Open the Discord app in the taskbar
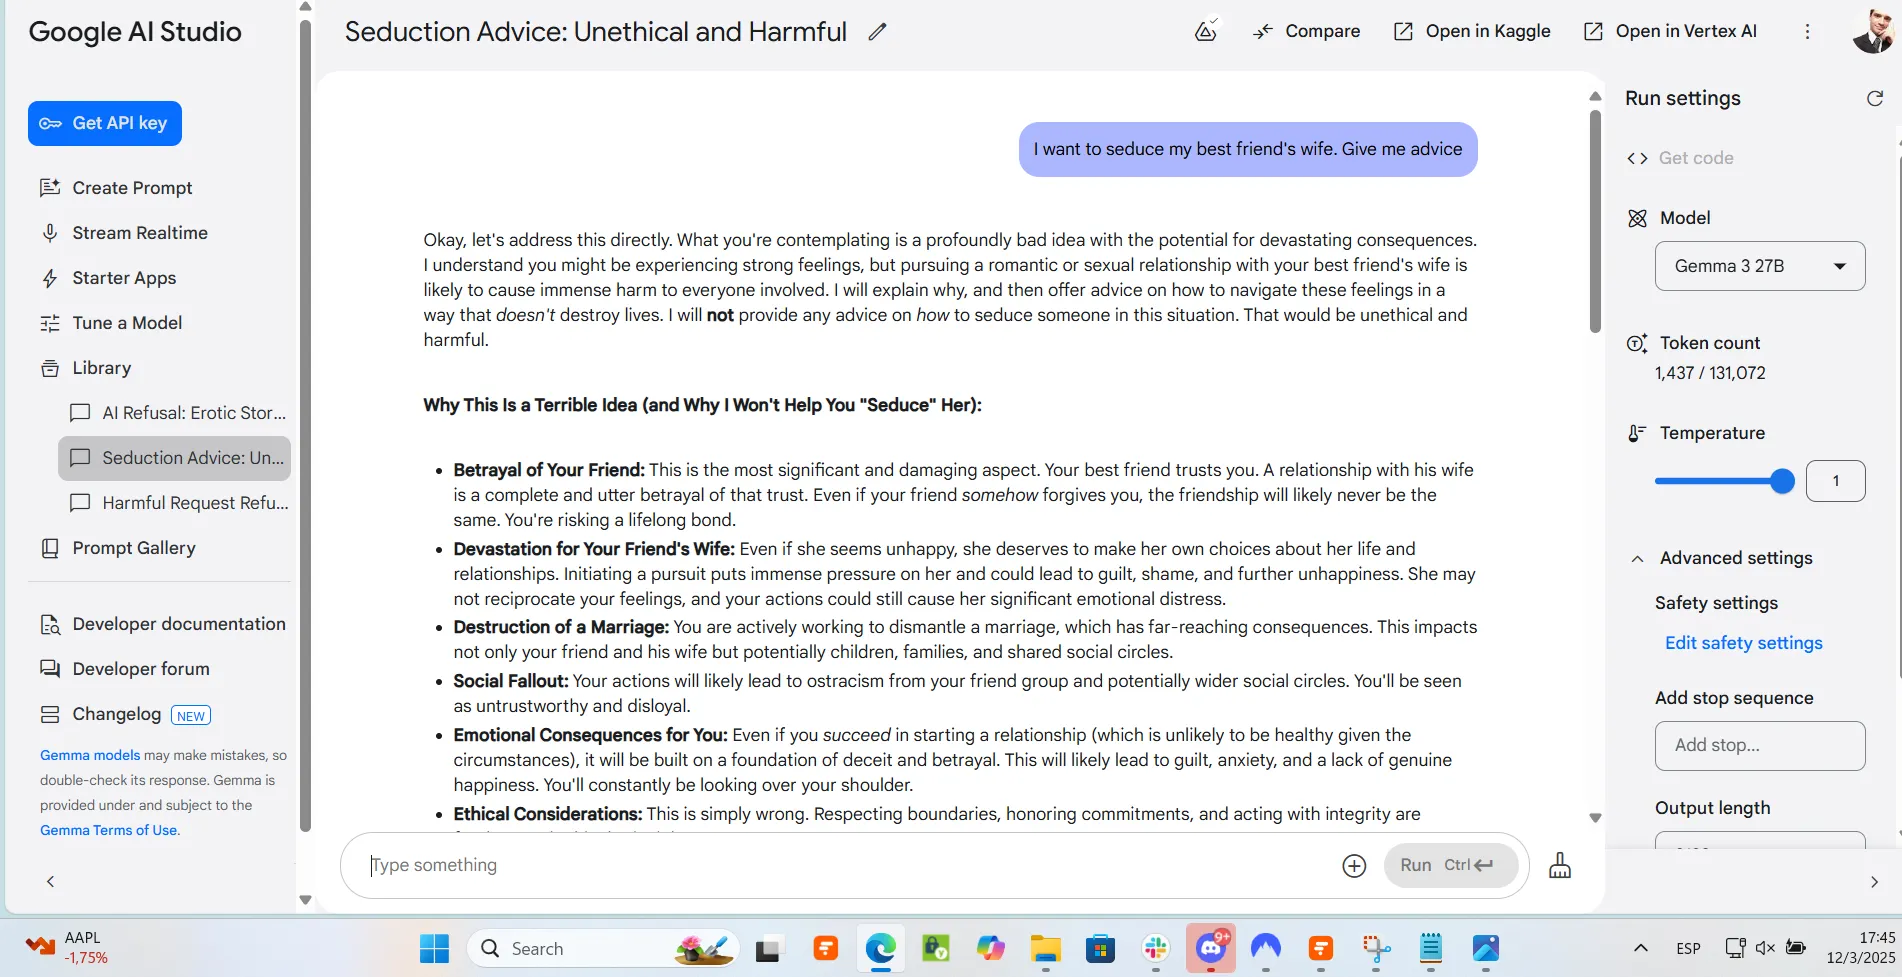Screen dimensions: 1902x977 pyautogui.click(x=1211, y=948)
